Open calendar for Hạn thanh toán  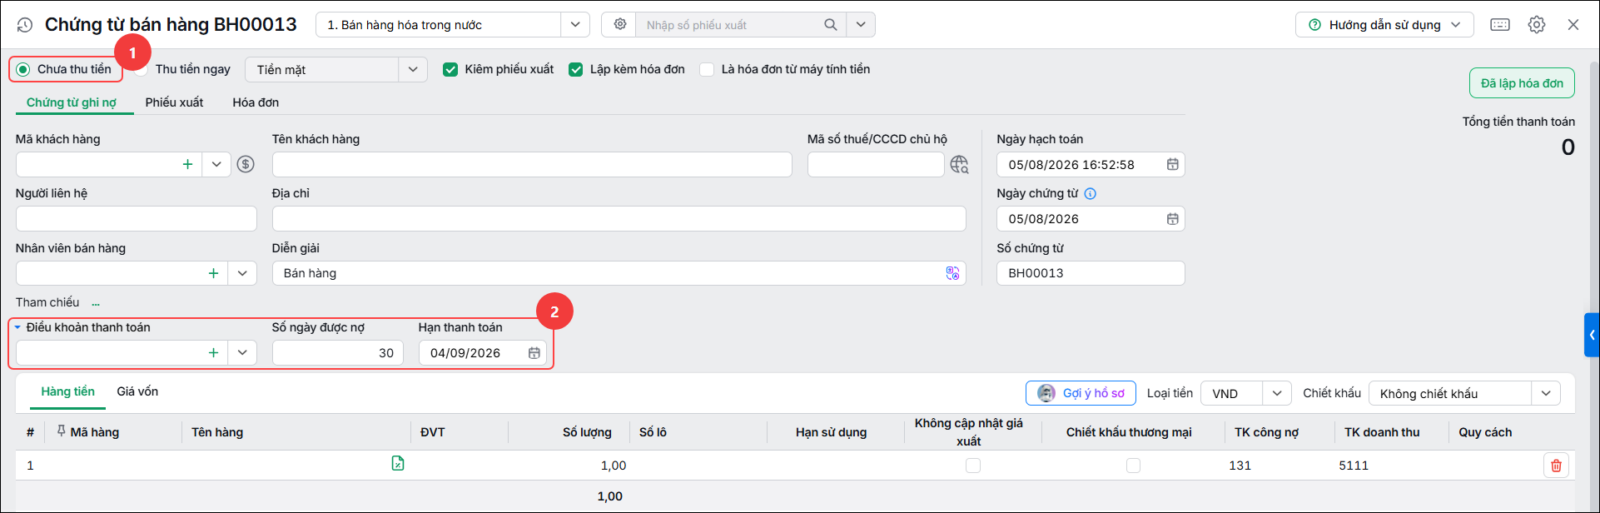point(534,353)
